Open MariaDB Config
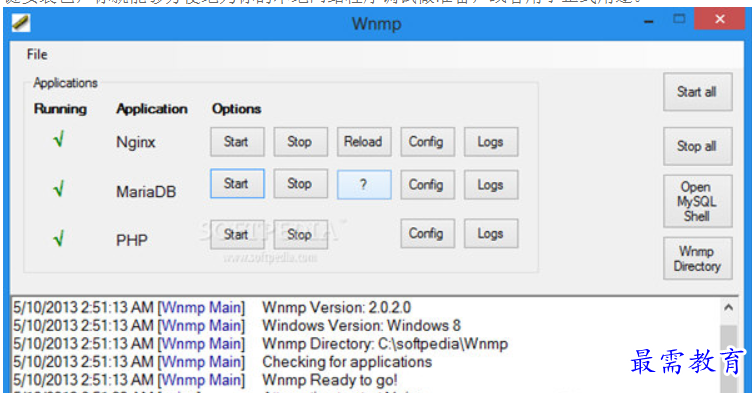752x393 pixels. pos(427,184)
